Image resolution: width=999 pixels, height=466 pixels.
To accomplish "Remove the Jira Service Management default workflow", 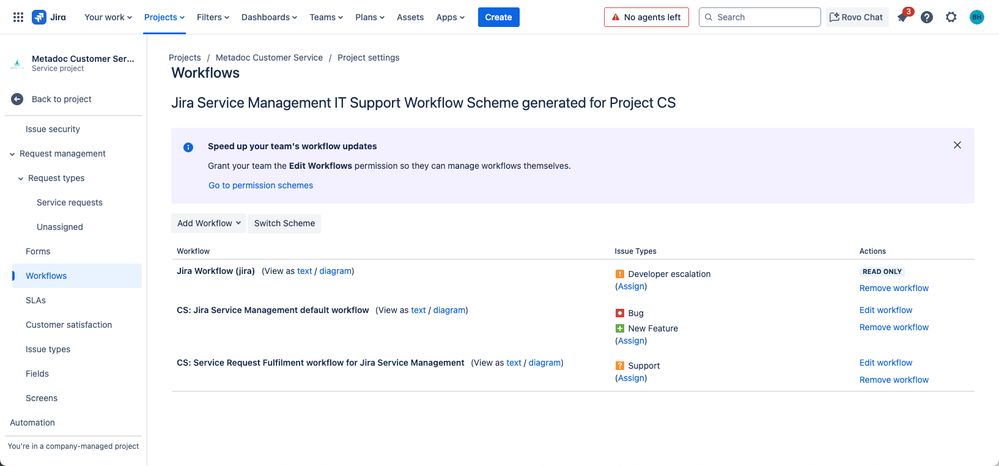I will [894, 328].
